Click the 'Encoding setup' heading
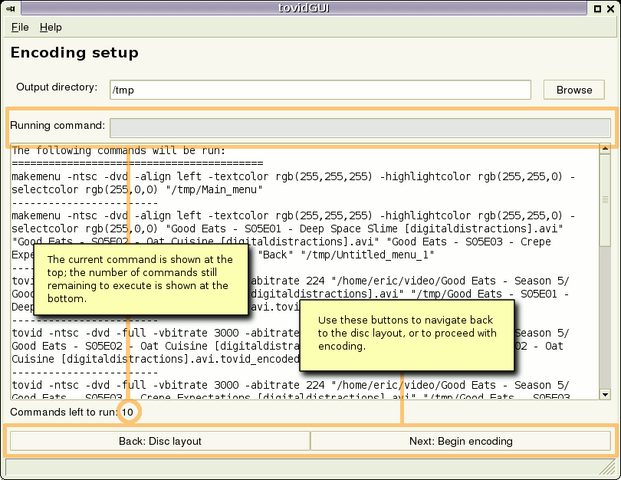Image resolution: width=621 pixels, height=480 pixels. 74,53
